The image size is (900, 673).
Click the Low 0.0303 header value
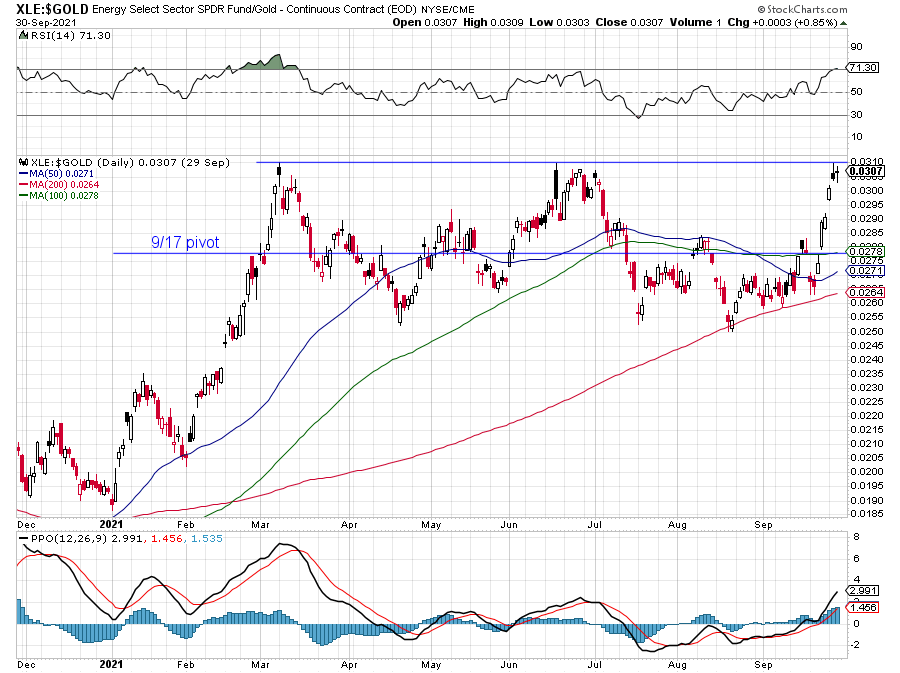559,23
